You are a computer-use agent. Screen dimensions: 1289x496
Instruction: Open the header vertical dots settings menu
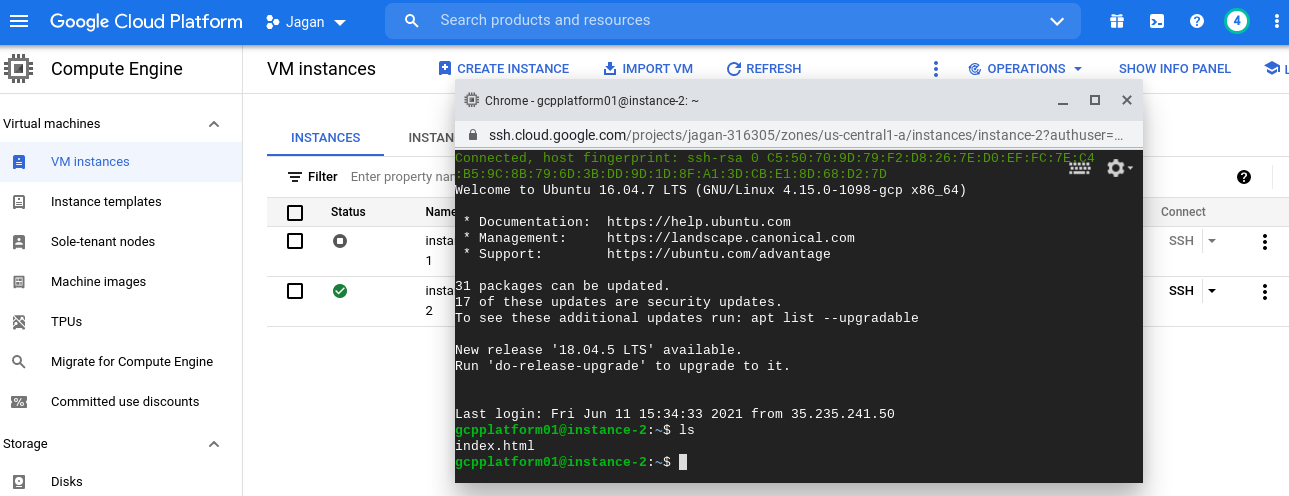(1275, 21)
